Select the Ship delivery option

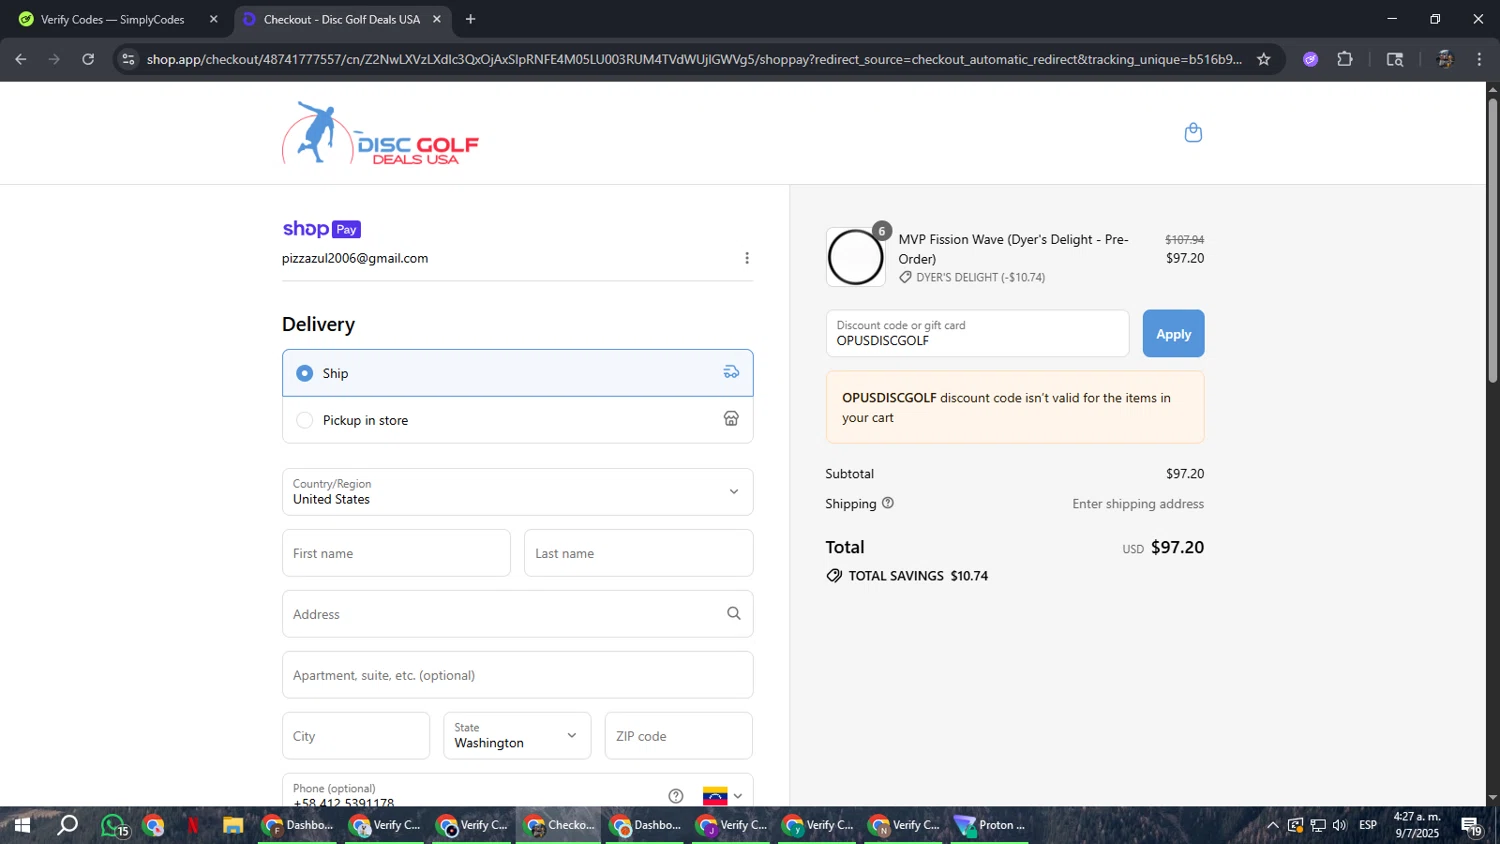tap(517, 373)
